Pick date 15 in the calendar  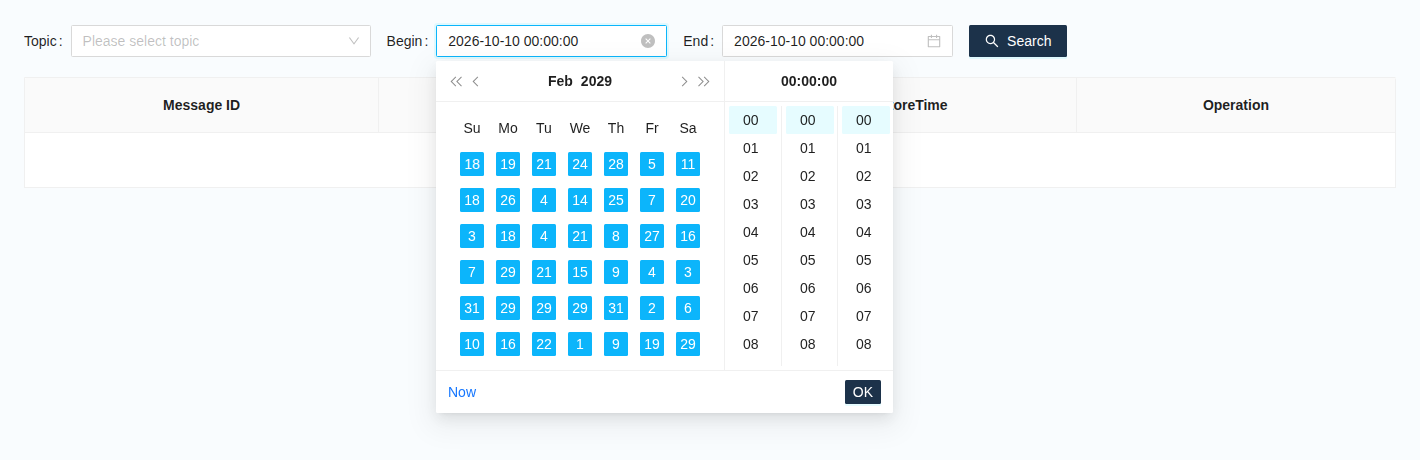[x=580, y=272]
